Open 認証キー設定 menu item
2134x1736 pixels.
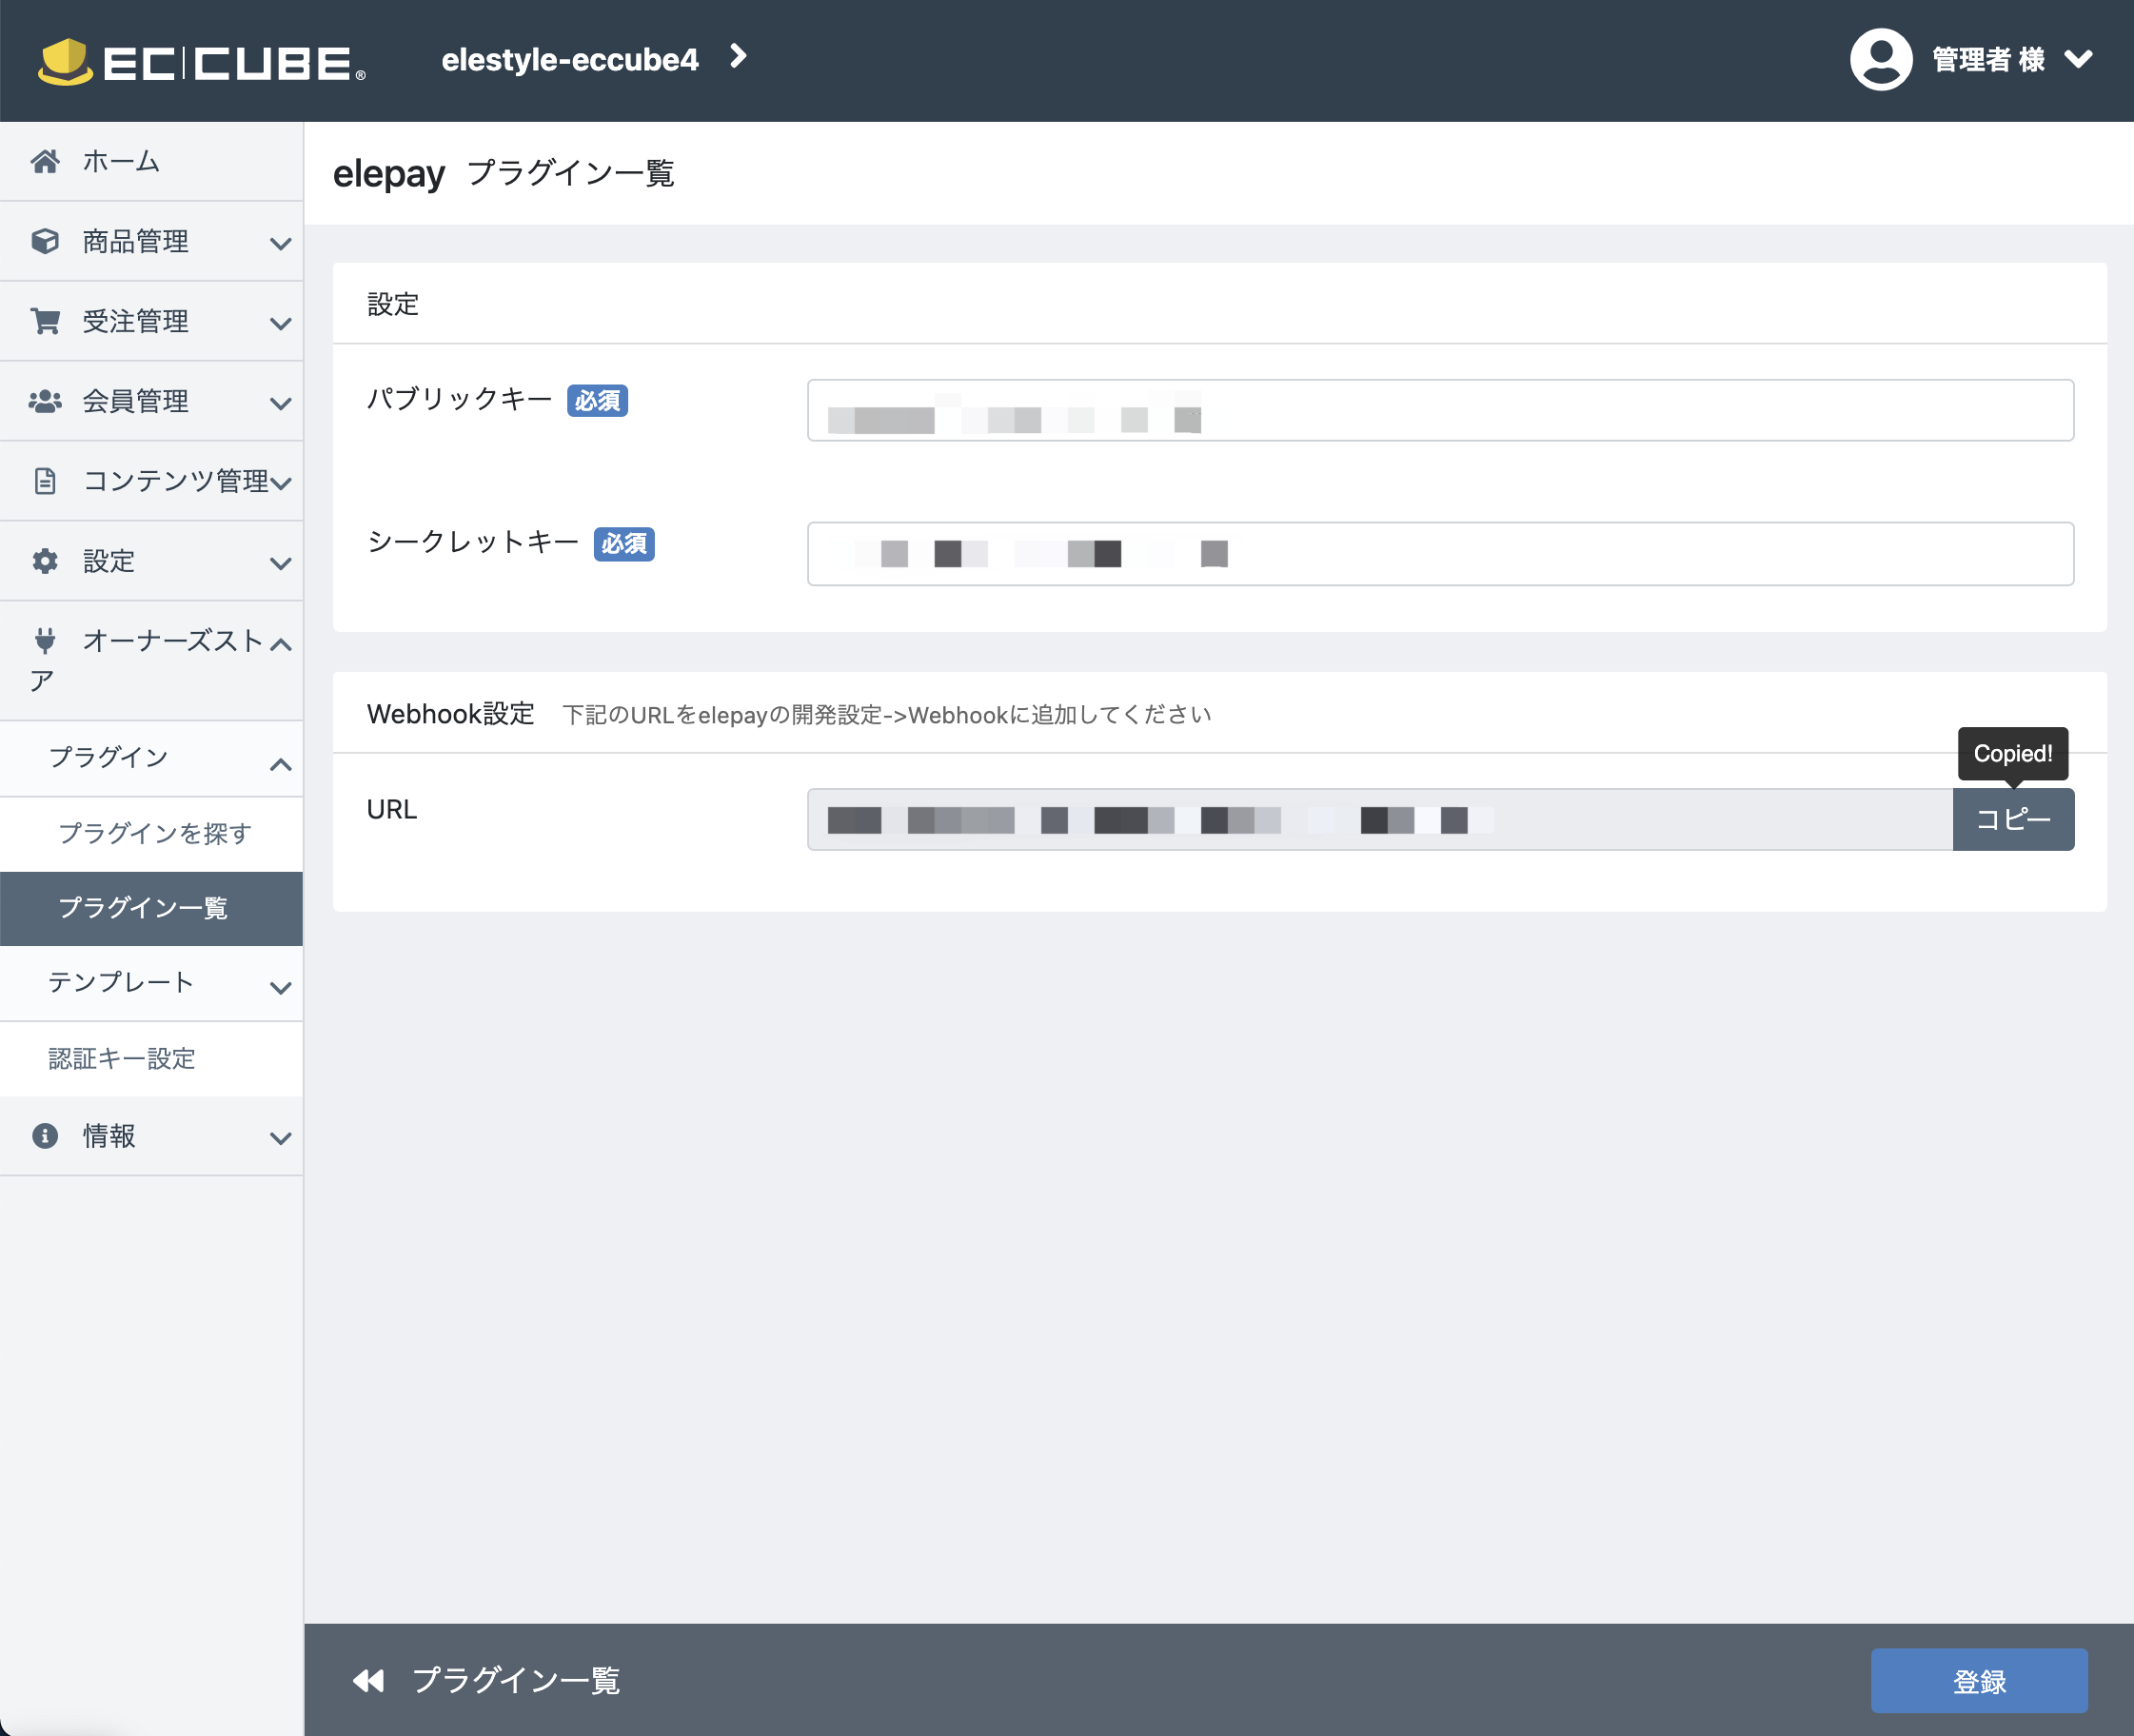[x=122, y=1059]
